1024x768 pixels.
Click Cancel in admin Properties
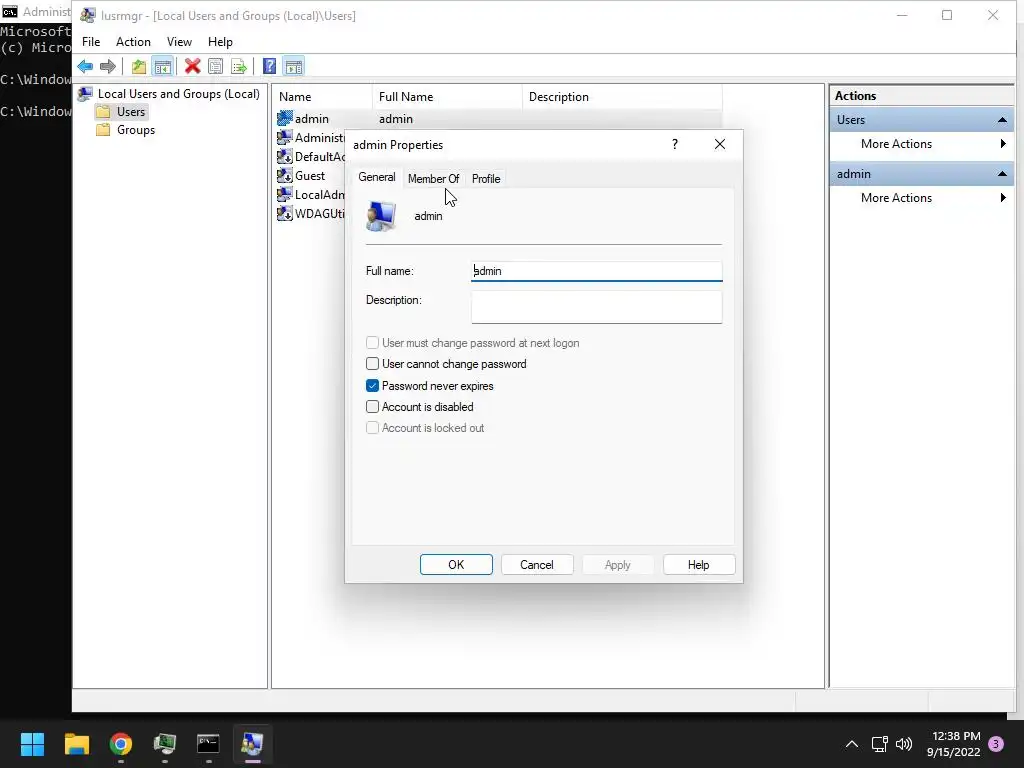(x=537, y=564)
